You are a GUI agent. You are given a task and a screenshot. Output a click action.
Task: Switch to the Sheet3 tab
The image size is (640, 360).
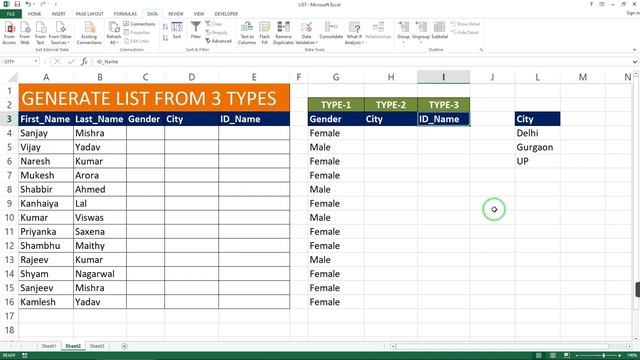[97, 346]
